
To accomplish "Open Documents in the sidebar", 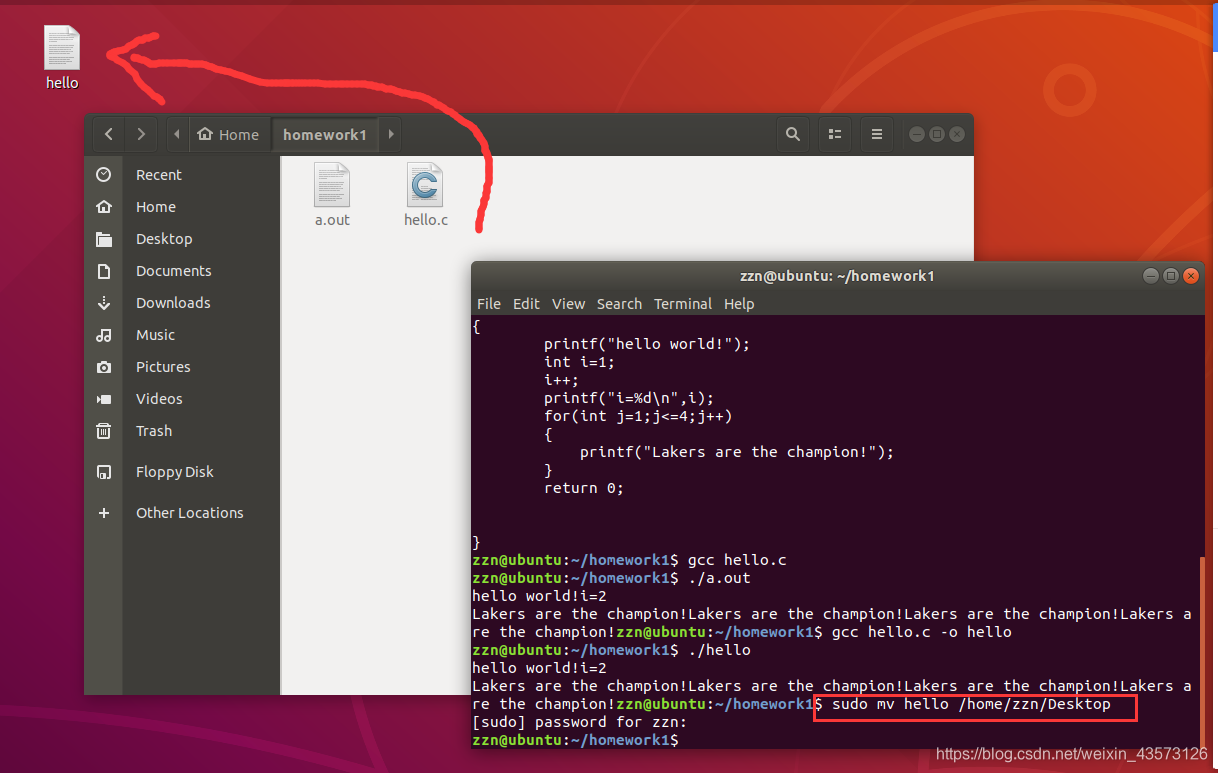I will point(181,271).
